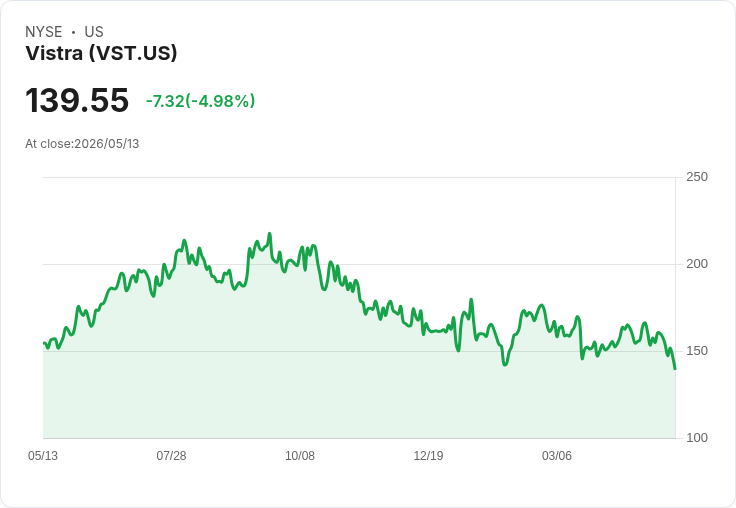Click the 07/28 date axis label
The width and height of the screenshot is (736, 508).
[x=171, y=456]
